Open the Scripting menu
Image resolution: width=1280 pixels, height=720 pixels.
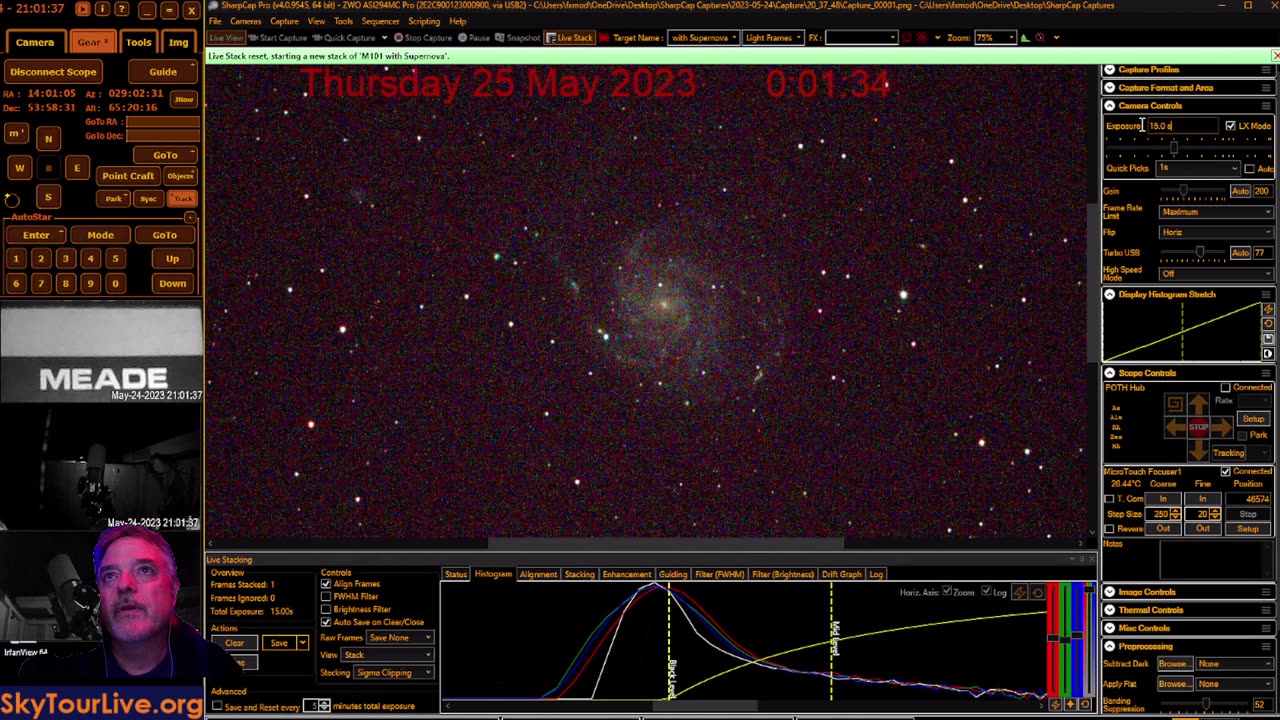[424, 21]
